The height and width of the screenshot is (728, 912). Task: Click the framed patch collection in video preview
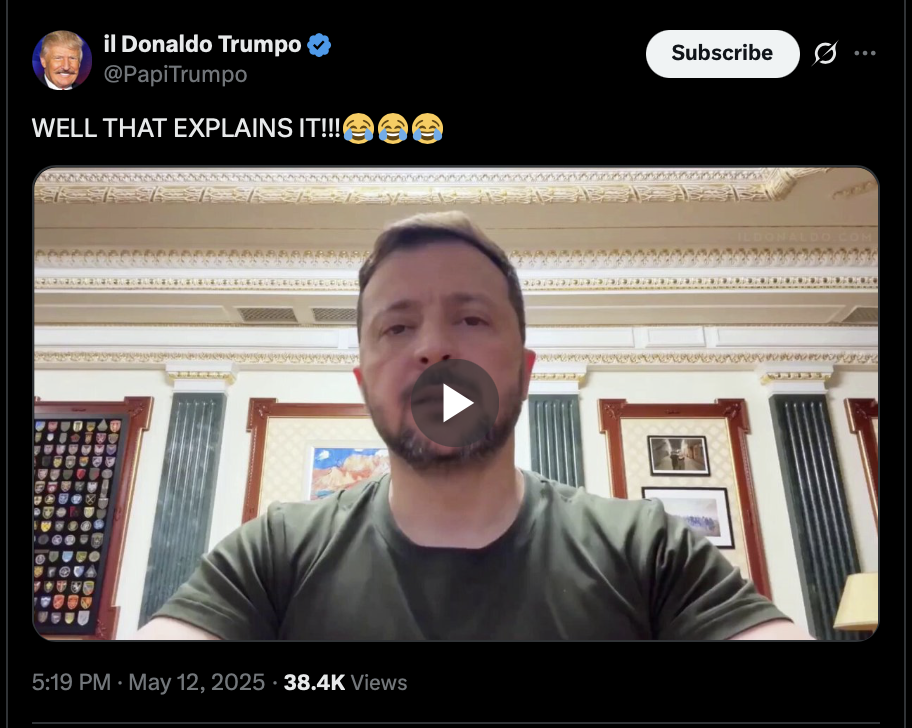point(79,519)
